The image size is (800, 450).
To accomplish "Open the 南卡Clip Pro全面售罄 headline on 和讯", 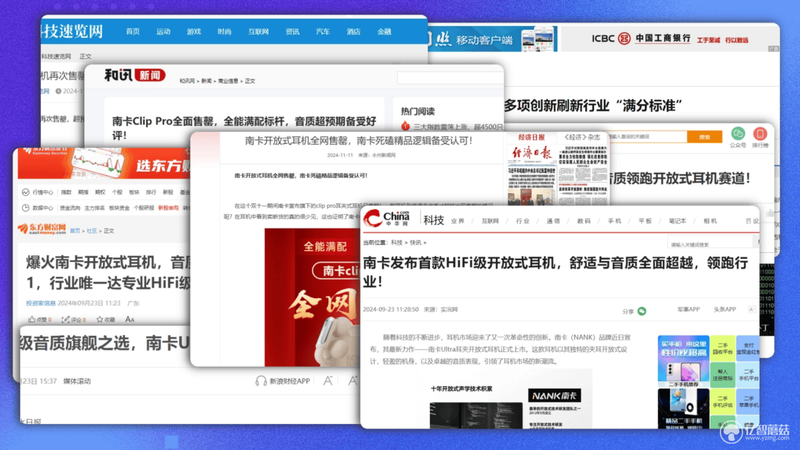I will [244, 128].
